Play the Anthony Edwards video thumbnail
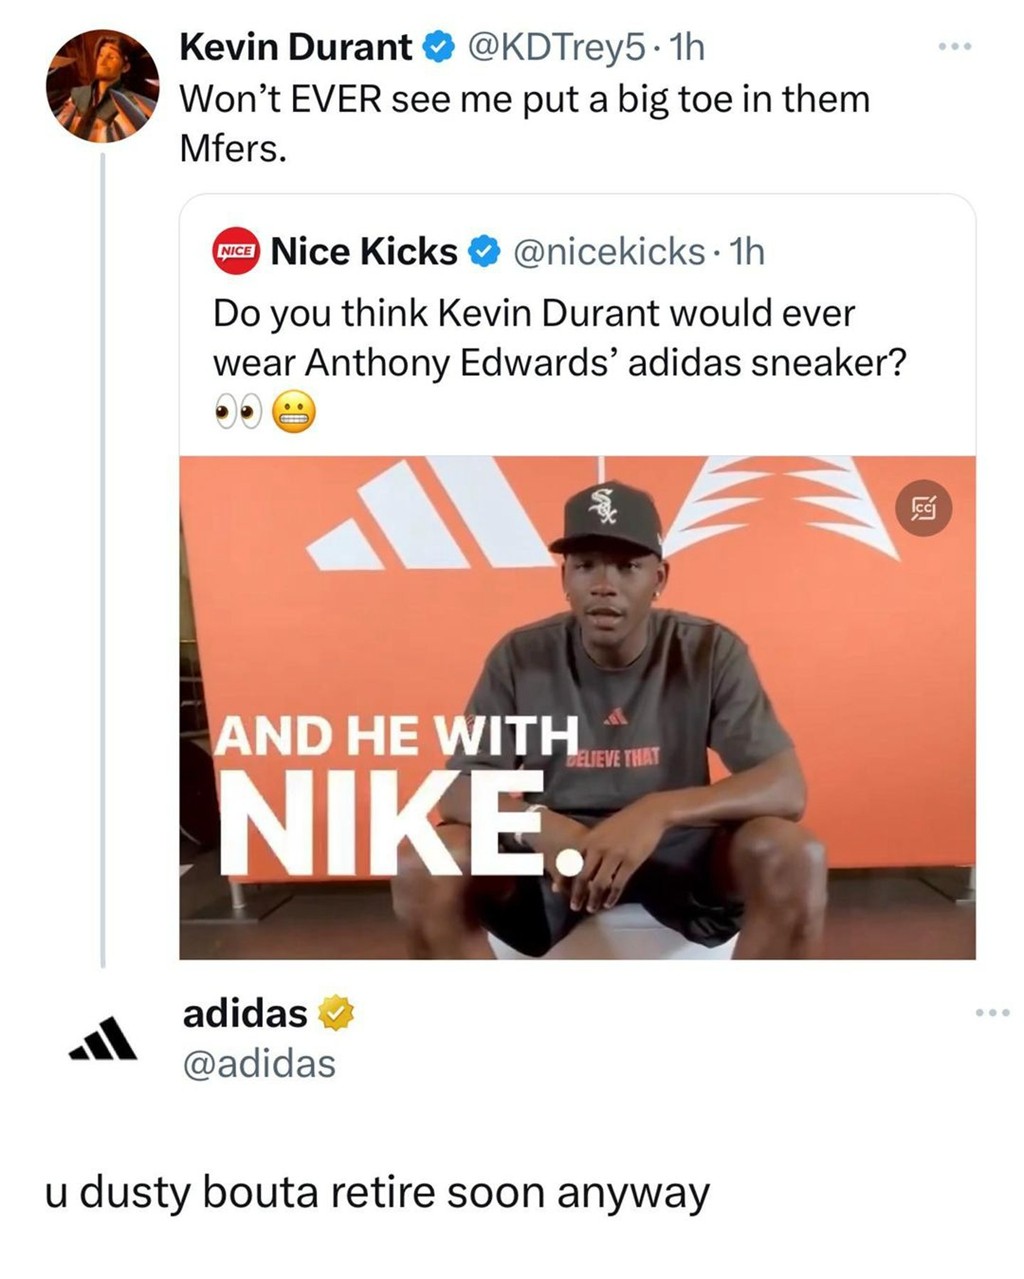Image resolution: width=1024 pixels, height=1279 pixels. click(x=577, y=707)
